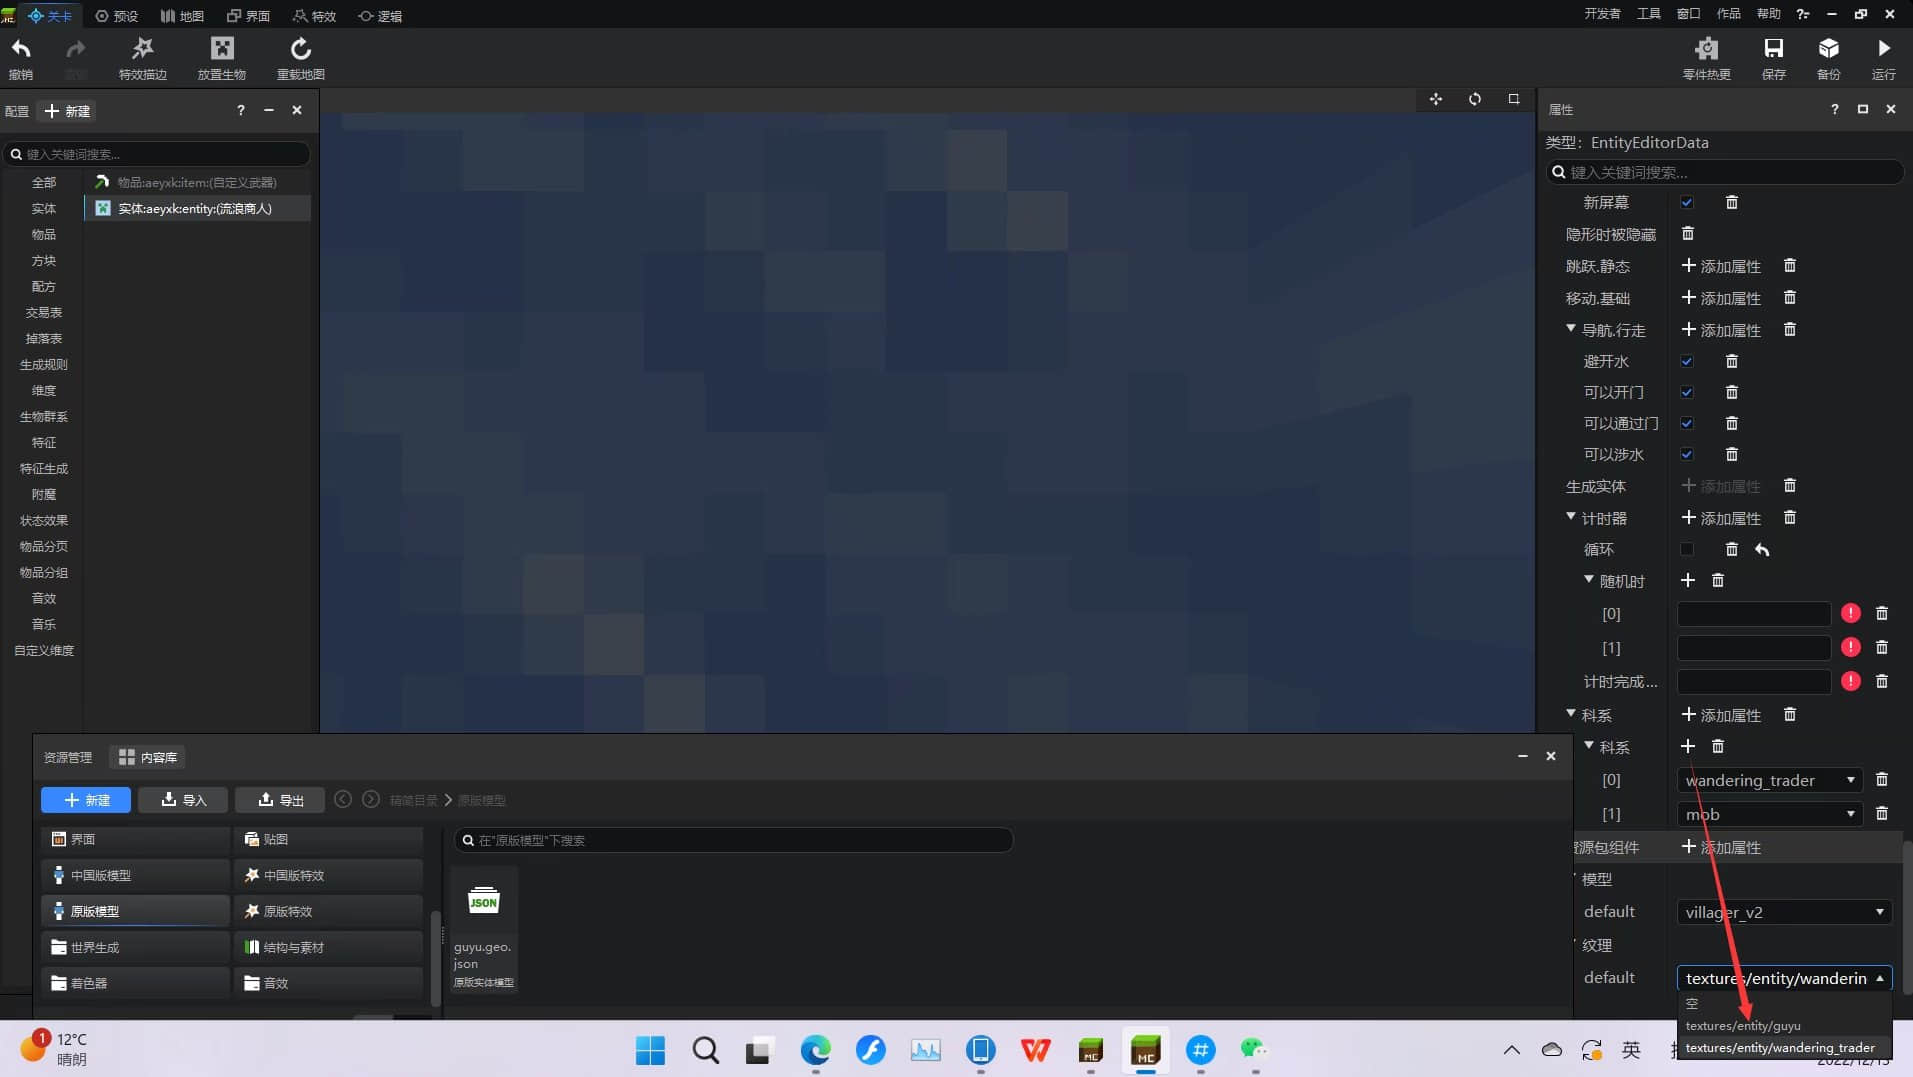Delete 科系 entry [0] wandering_trader
Screen dimensions: 1913x1077
tap(1882, 779)
